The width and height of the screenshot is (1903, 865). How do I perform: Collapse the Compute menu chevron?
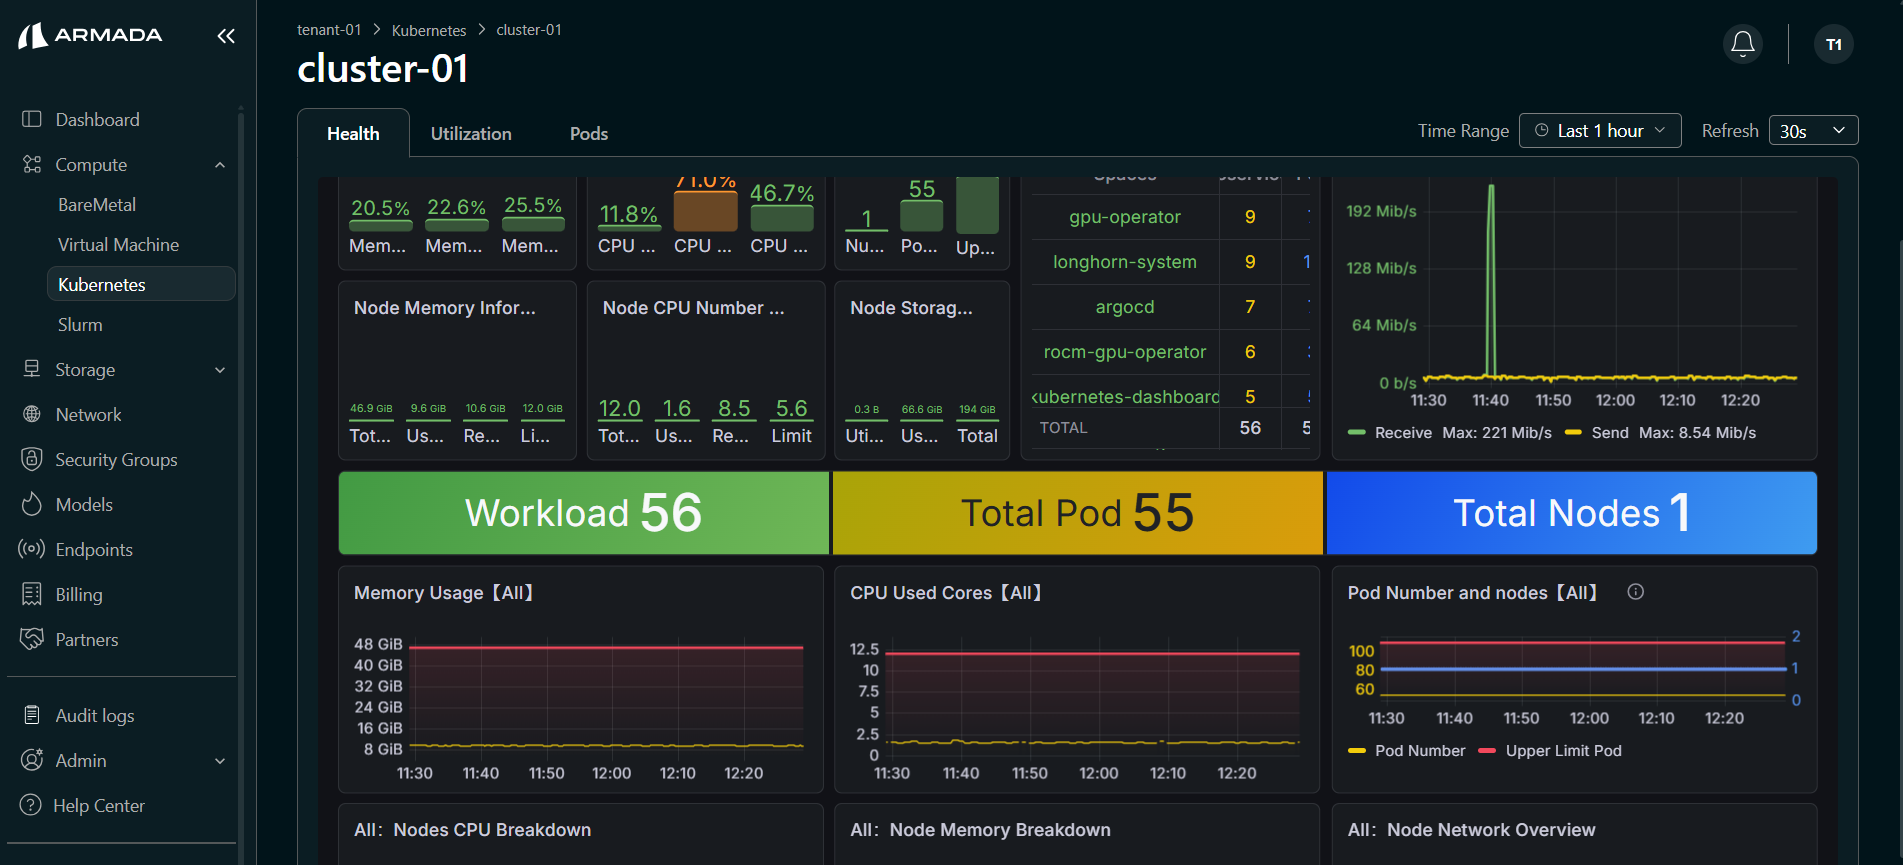pyautogui.click(x=220, y=165)
